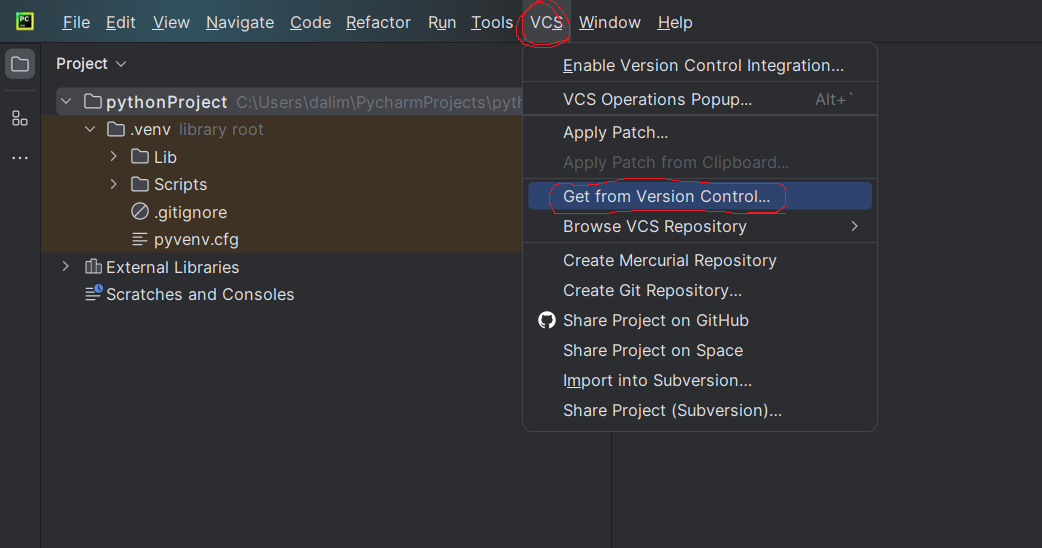Choose Browse VCS Repository
This screenshot has height=548, width=1042.
pyautogui.click(x=700, y=227)
